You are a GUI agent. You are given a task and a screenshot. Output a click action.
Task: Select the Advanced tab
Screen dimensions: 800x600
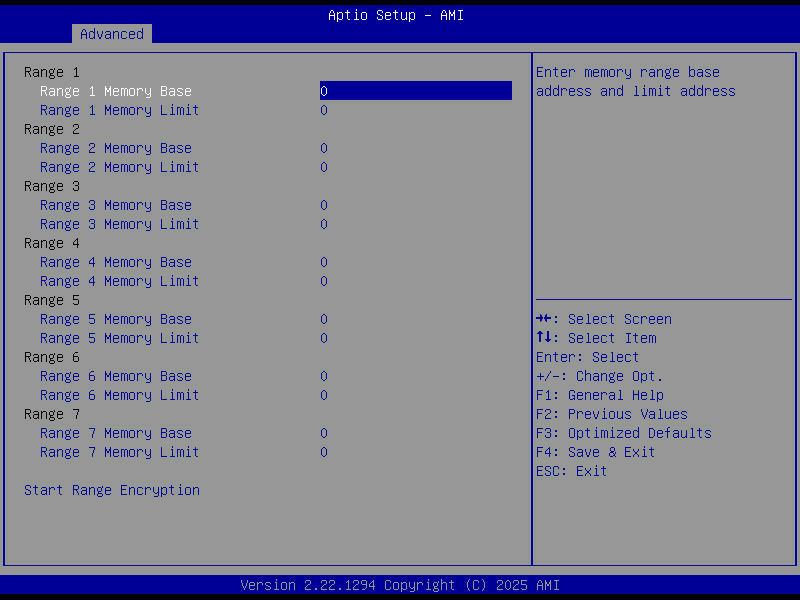click(111, 33)
